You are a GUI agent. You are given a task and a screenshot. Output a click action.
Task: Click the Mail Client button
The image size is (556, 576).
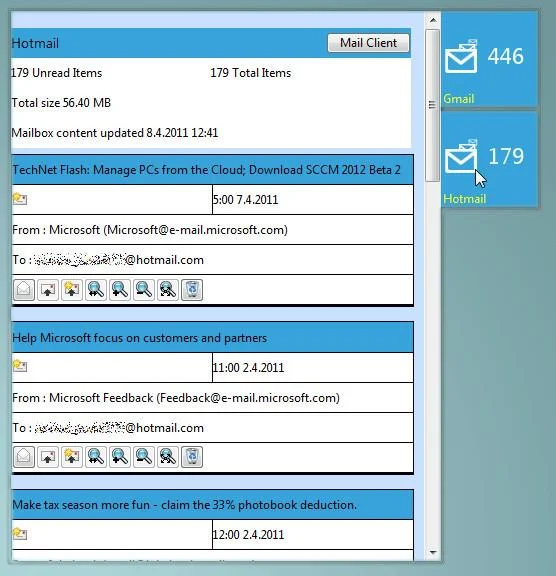point(368,43)
